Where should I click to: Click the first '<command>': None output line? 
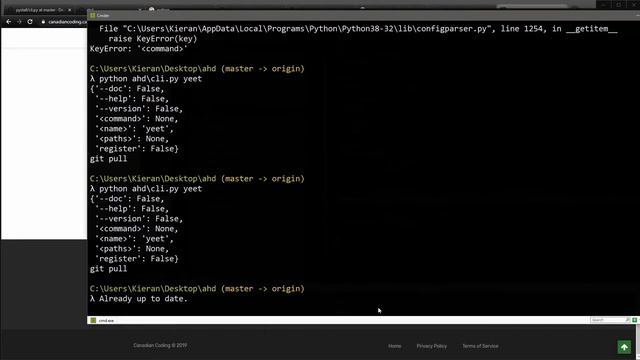[136, 119]
